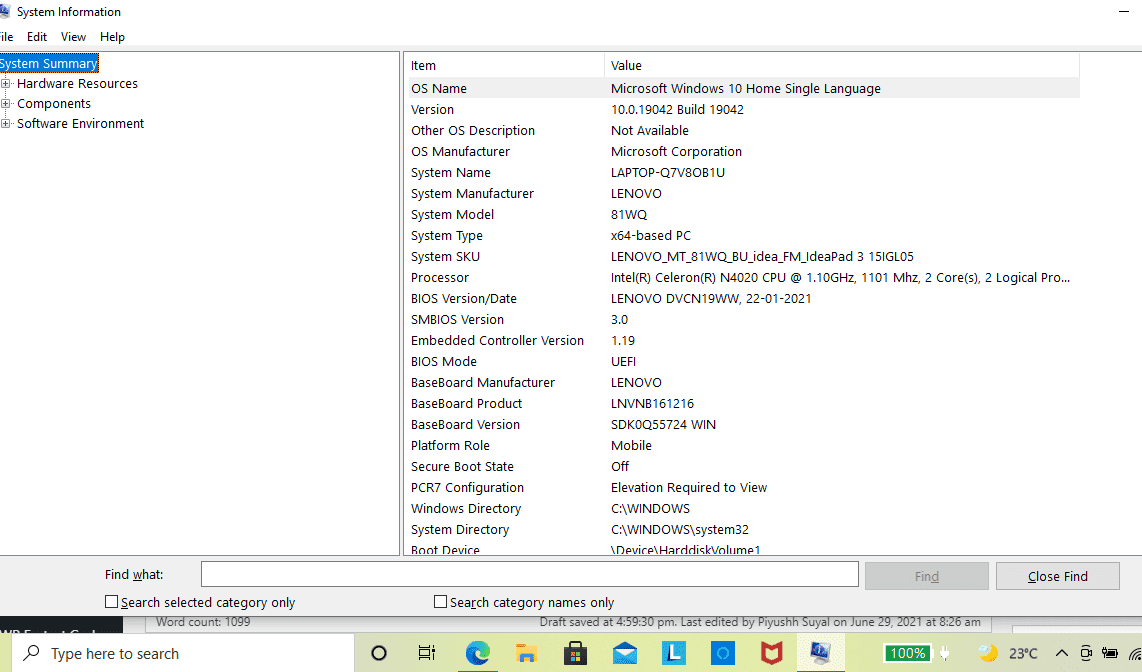Click the C:\WINDOWS\system32 value
This screenshot has width=1142, height=672.
click(x=680, y=530)
